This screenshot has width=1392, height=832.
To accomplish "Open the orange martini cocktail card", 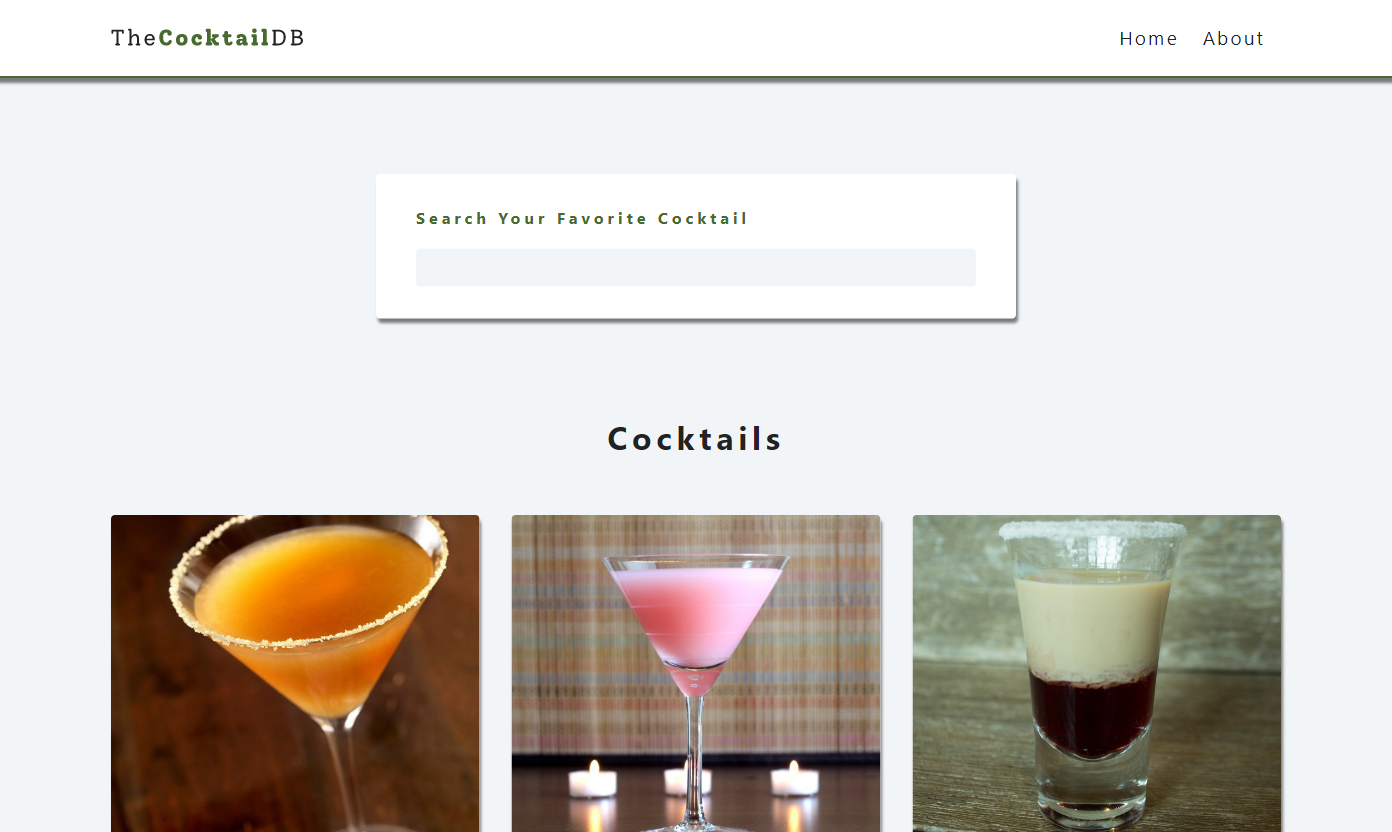I will pyautogui.click(x=295, y=673).
